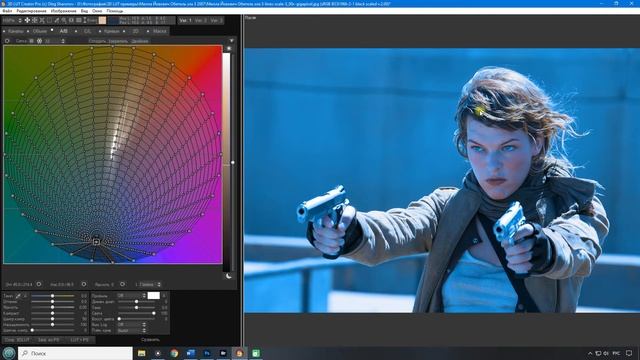640x360 pixels.
Task: Toggle the dot before the 2D tab
Action: coord(124,31)
